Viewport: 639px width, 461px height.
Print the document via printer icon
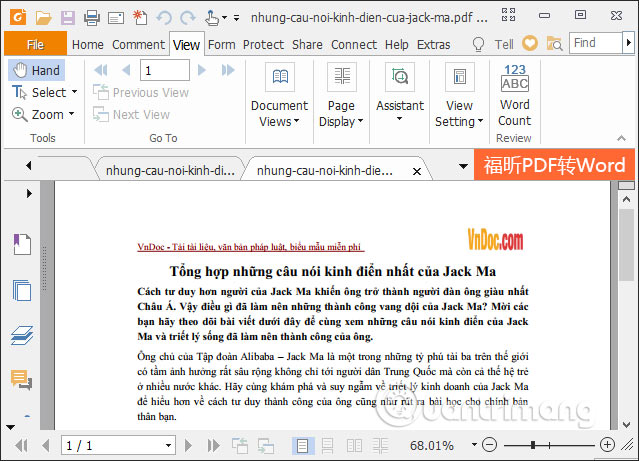tap(92, 18)
